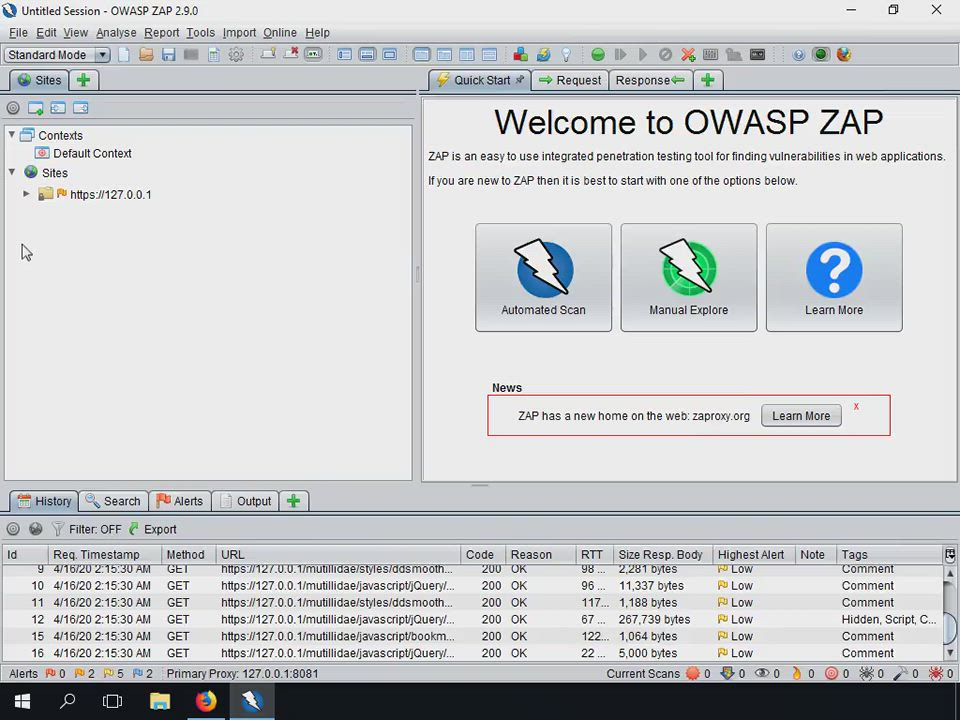Click the Export Context icon

pos(81,108)
